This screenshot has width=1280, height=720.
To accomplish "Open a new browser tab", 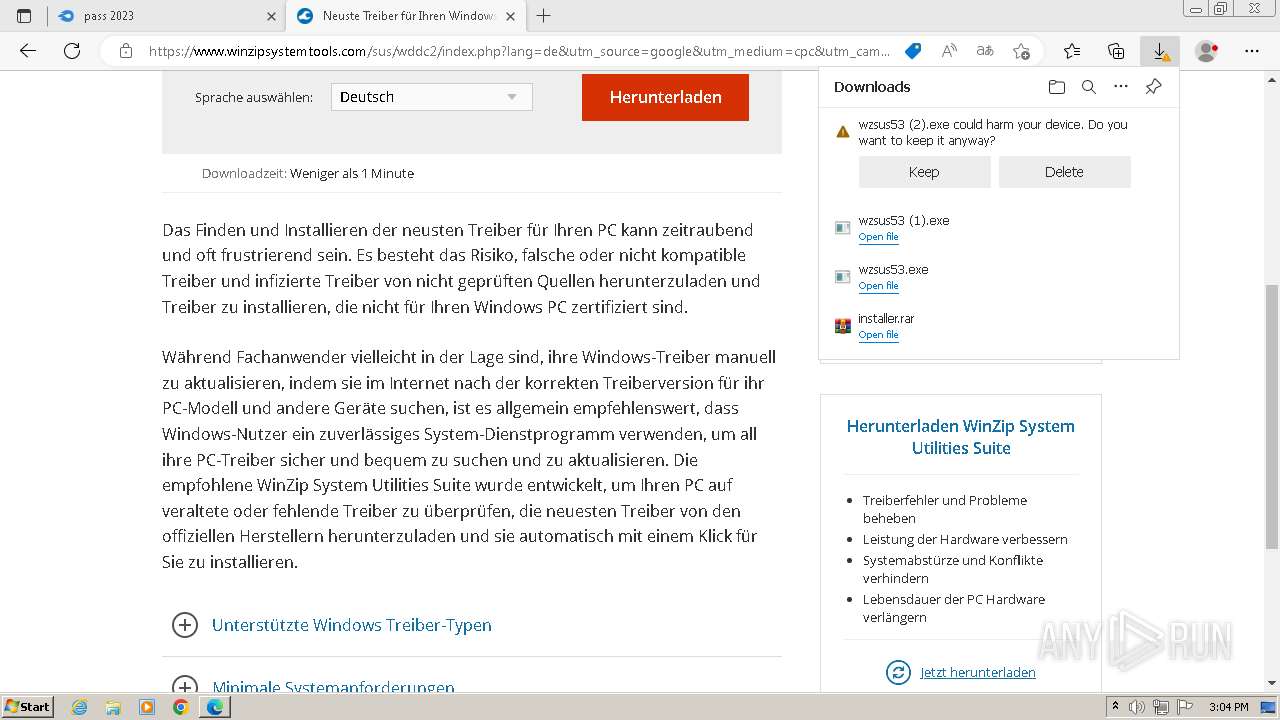I will [x=544, y=16].
